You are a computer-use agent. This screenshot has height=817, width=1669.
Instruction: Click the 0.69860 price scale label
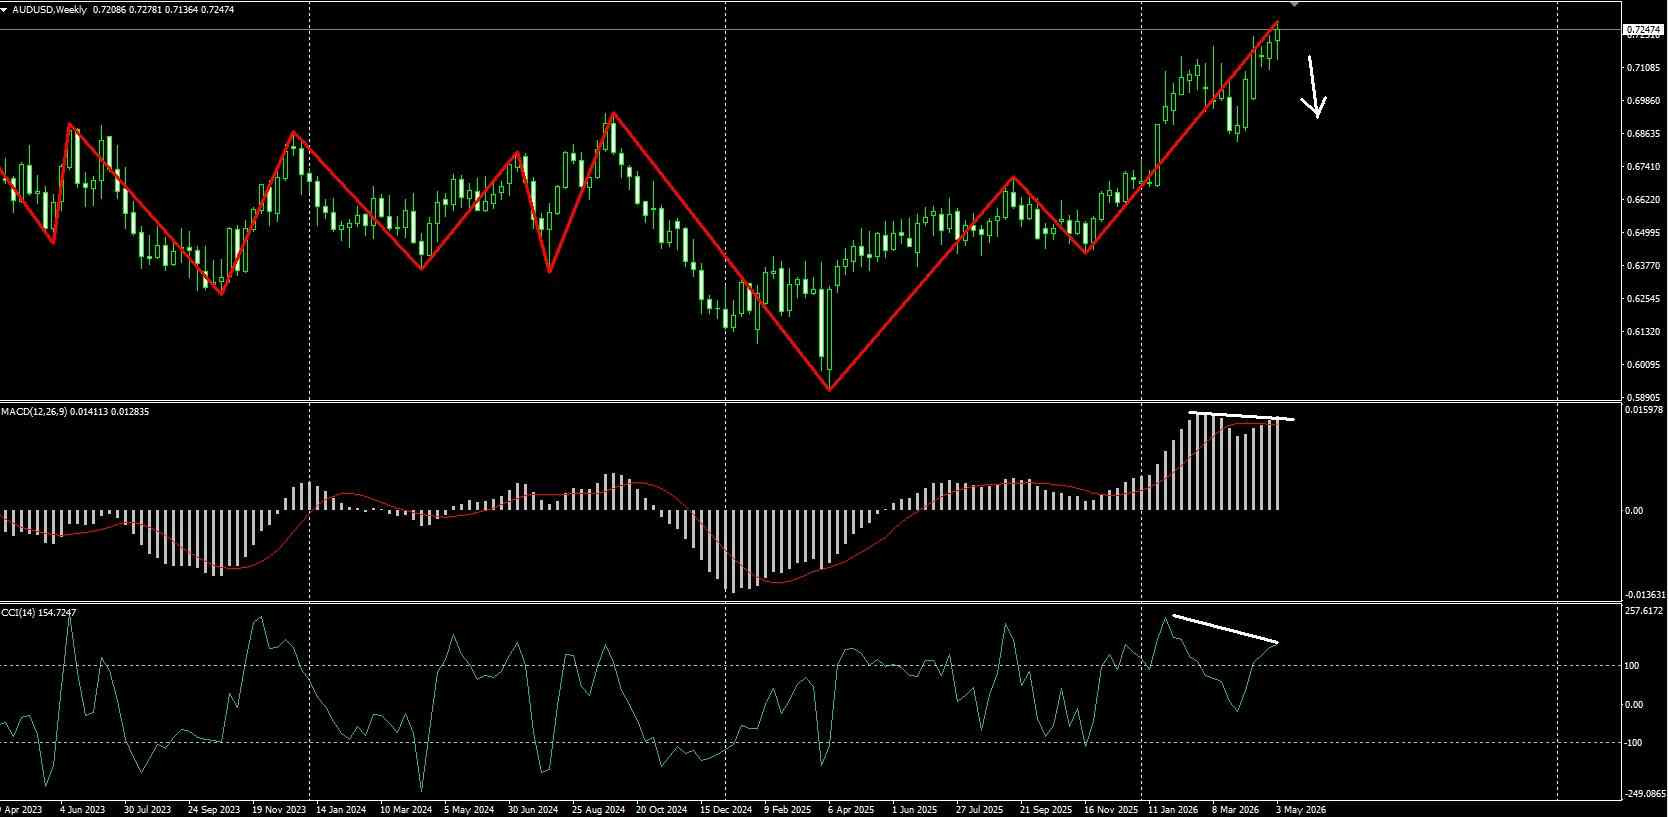coord(1643,101)
